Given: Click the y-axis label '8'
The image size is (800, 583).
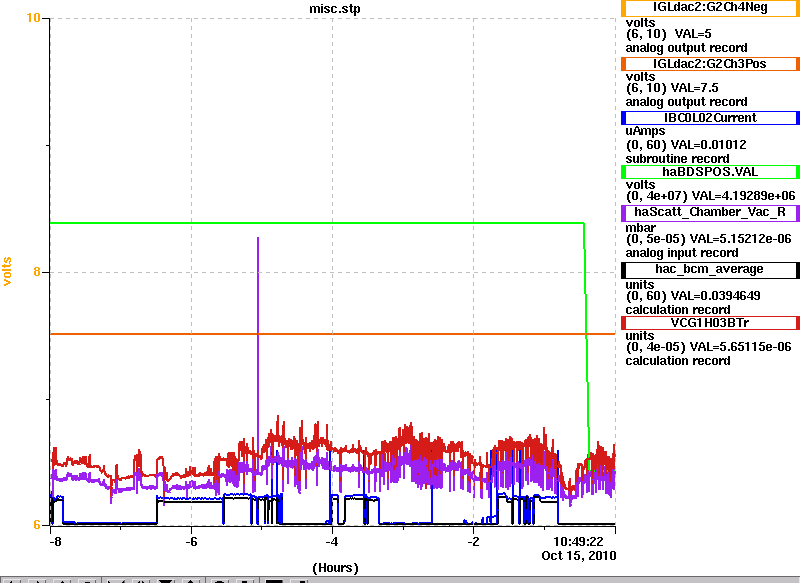Looking at the screenshot, I should click(x=37, y=271).
